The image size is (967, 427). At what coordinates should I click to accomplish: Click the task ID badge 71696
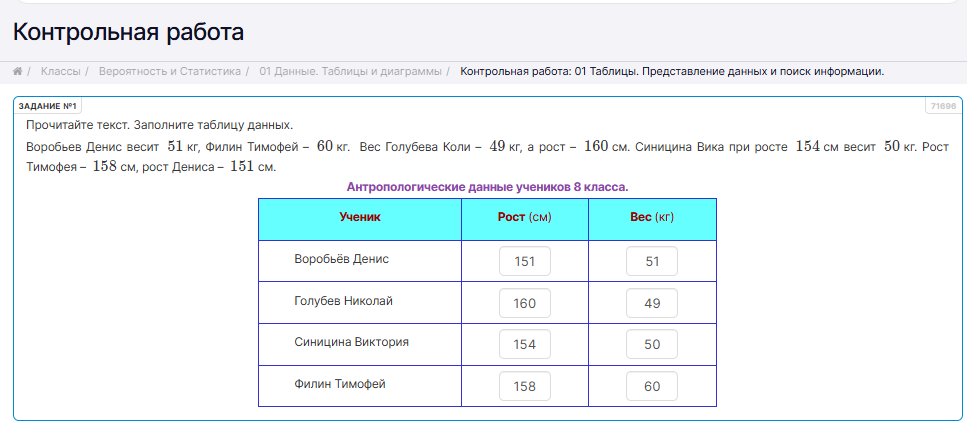tap(943, 106)
